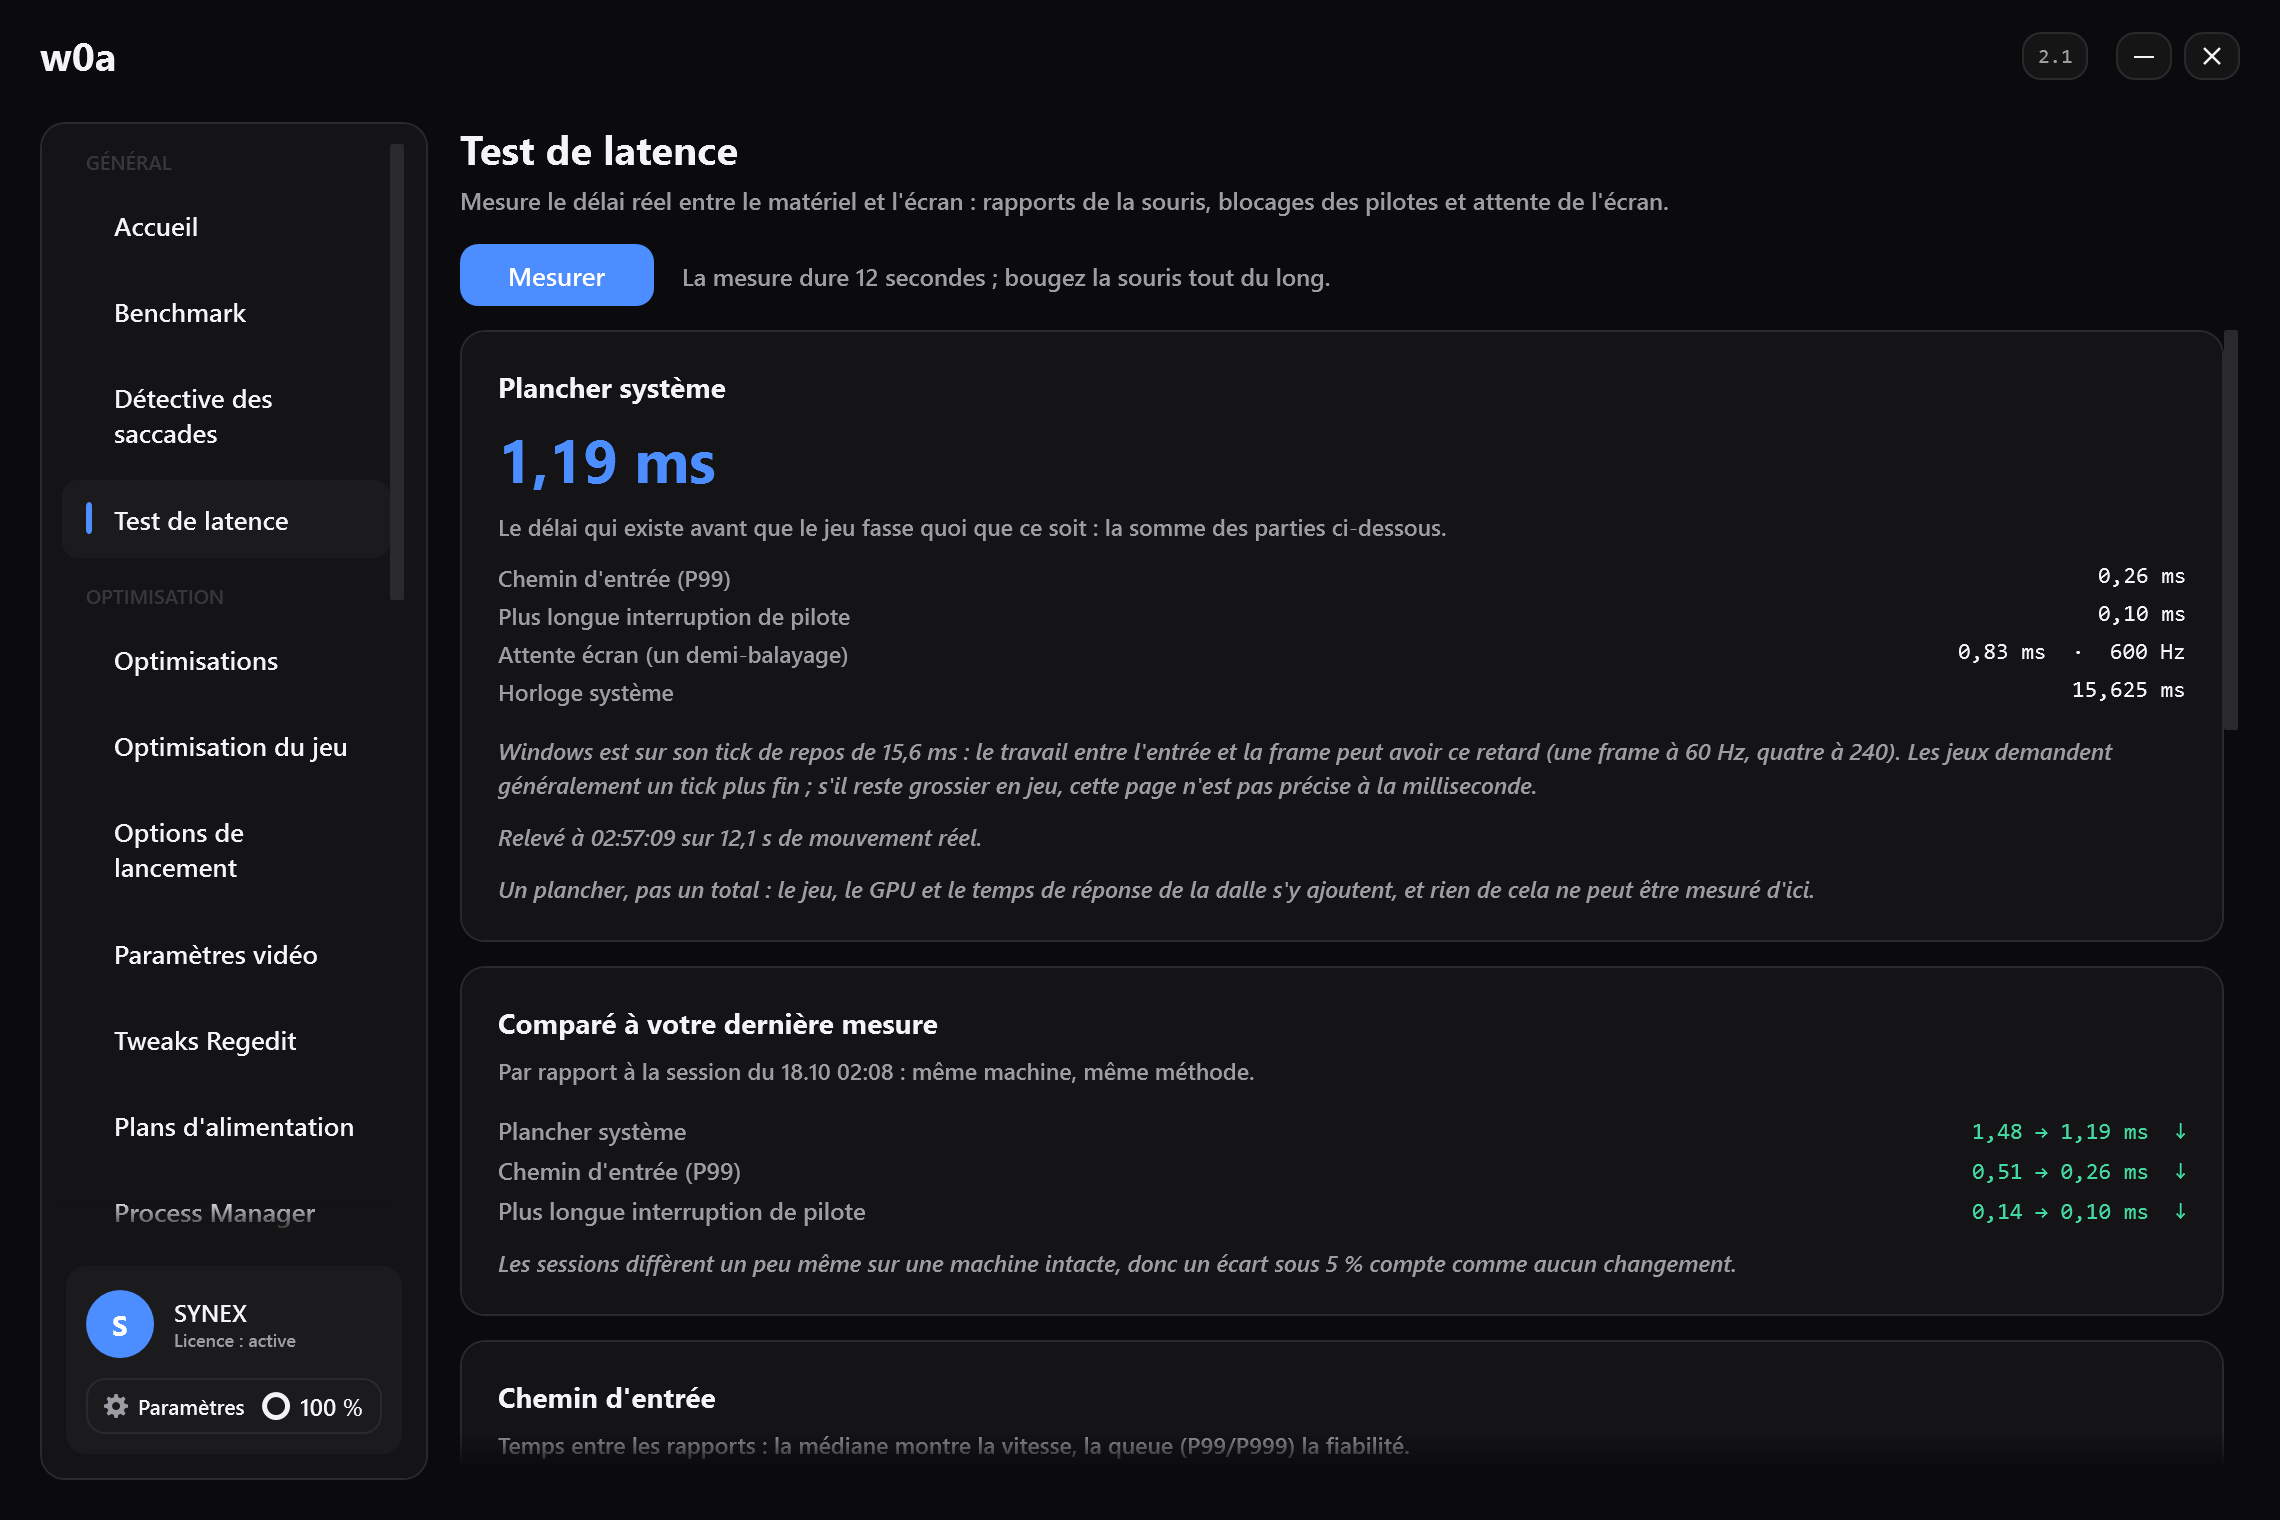Click the Attente écran (un demi-balayage) label
Viewport: 2280px width, 1520px height.
click(673, 655)
